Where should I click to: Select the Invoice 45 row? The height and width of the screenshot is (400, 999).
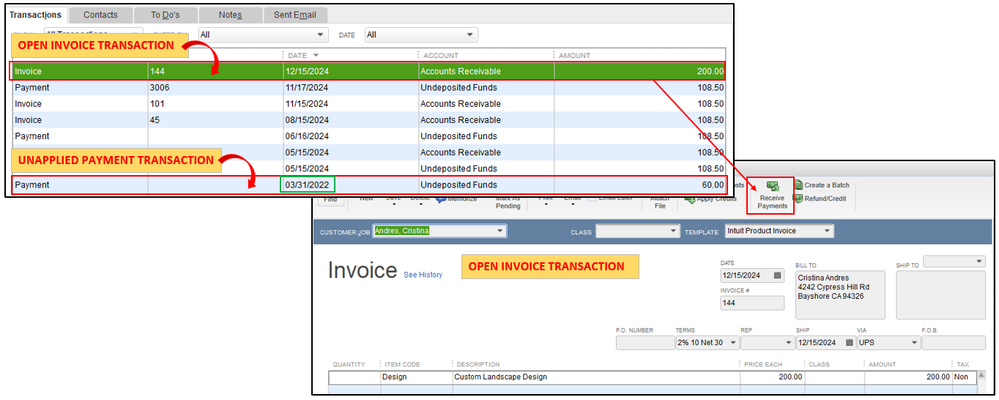[x=368, y=120]
